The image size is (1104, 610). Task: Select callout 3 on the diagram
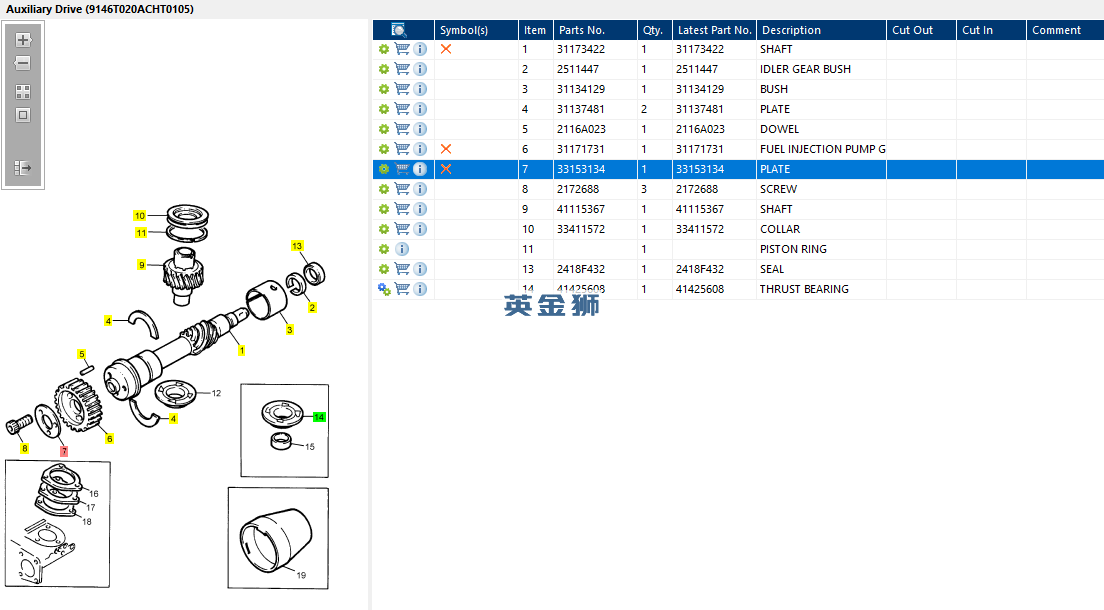coord(289,330)
